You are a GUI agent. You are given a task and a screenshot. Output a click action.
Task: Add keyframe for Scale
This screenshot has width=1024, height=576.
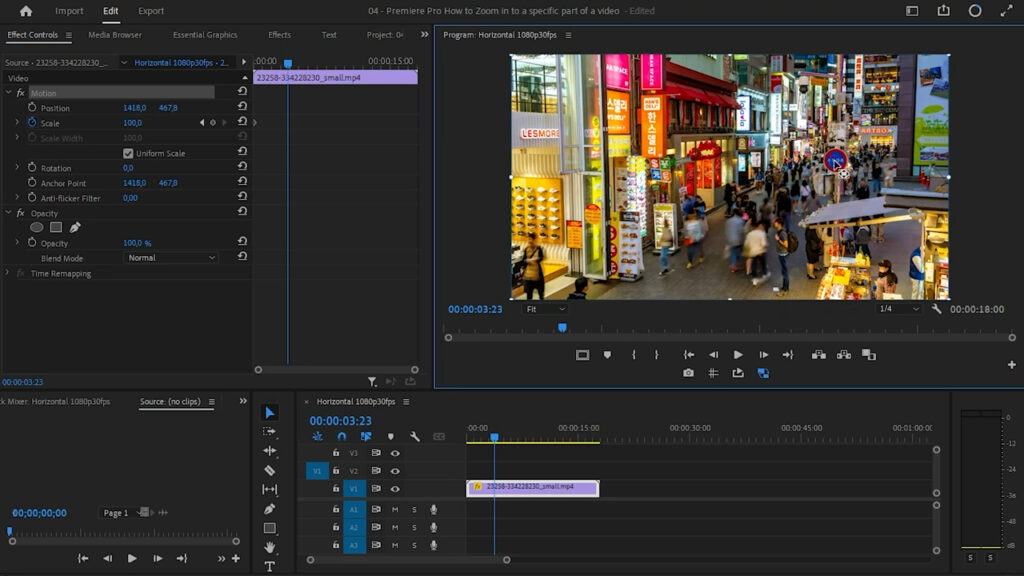click(x=213, y=122)
